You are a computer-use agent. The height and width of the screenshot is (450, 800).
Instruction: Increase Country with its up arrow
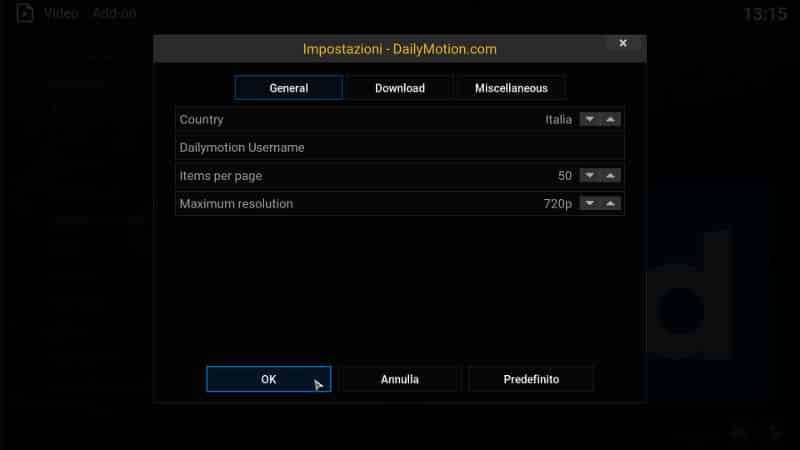611,119
